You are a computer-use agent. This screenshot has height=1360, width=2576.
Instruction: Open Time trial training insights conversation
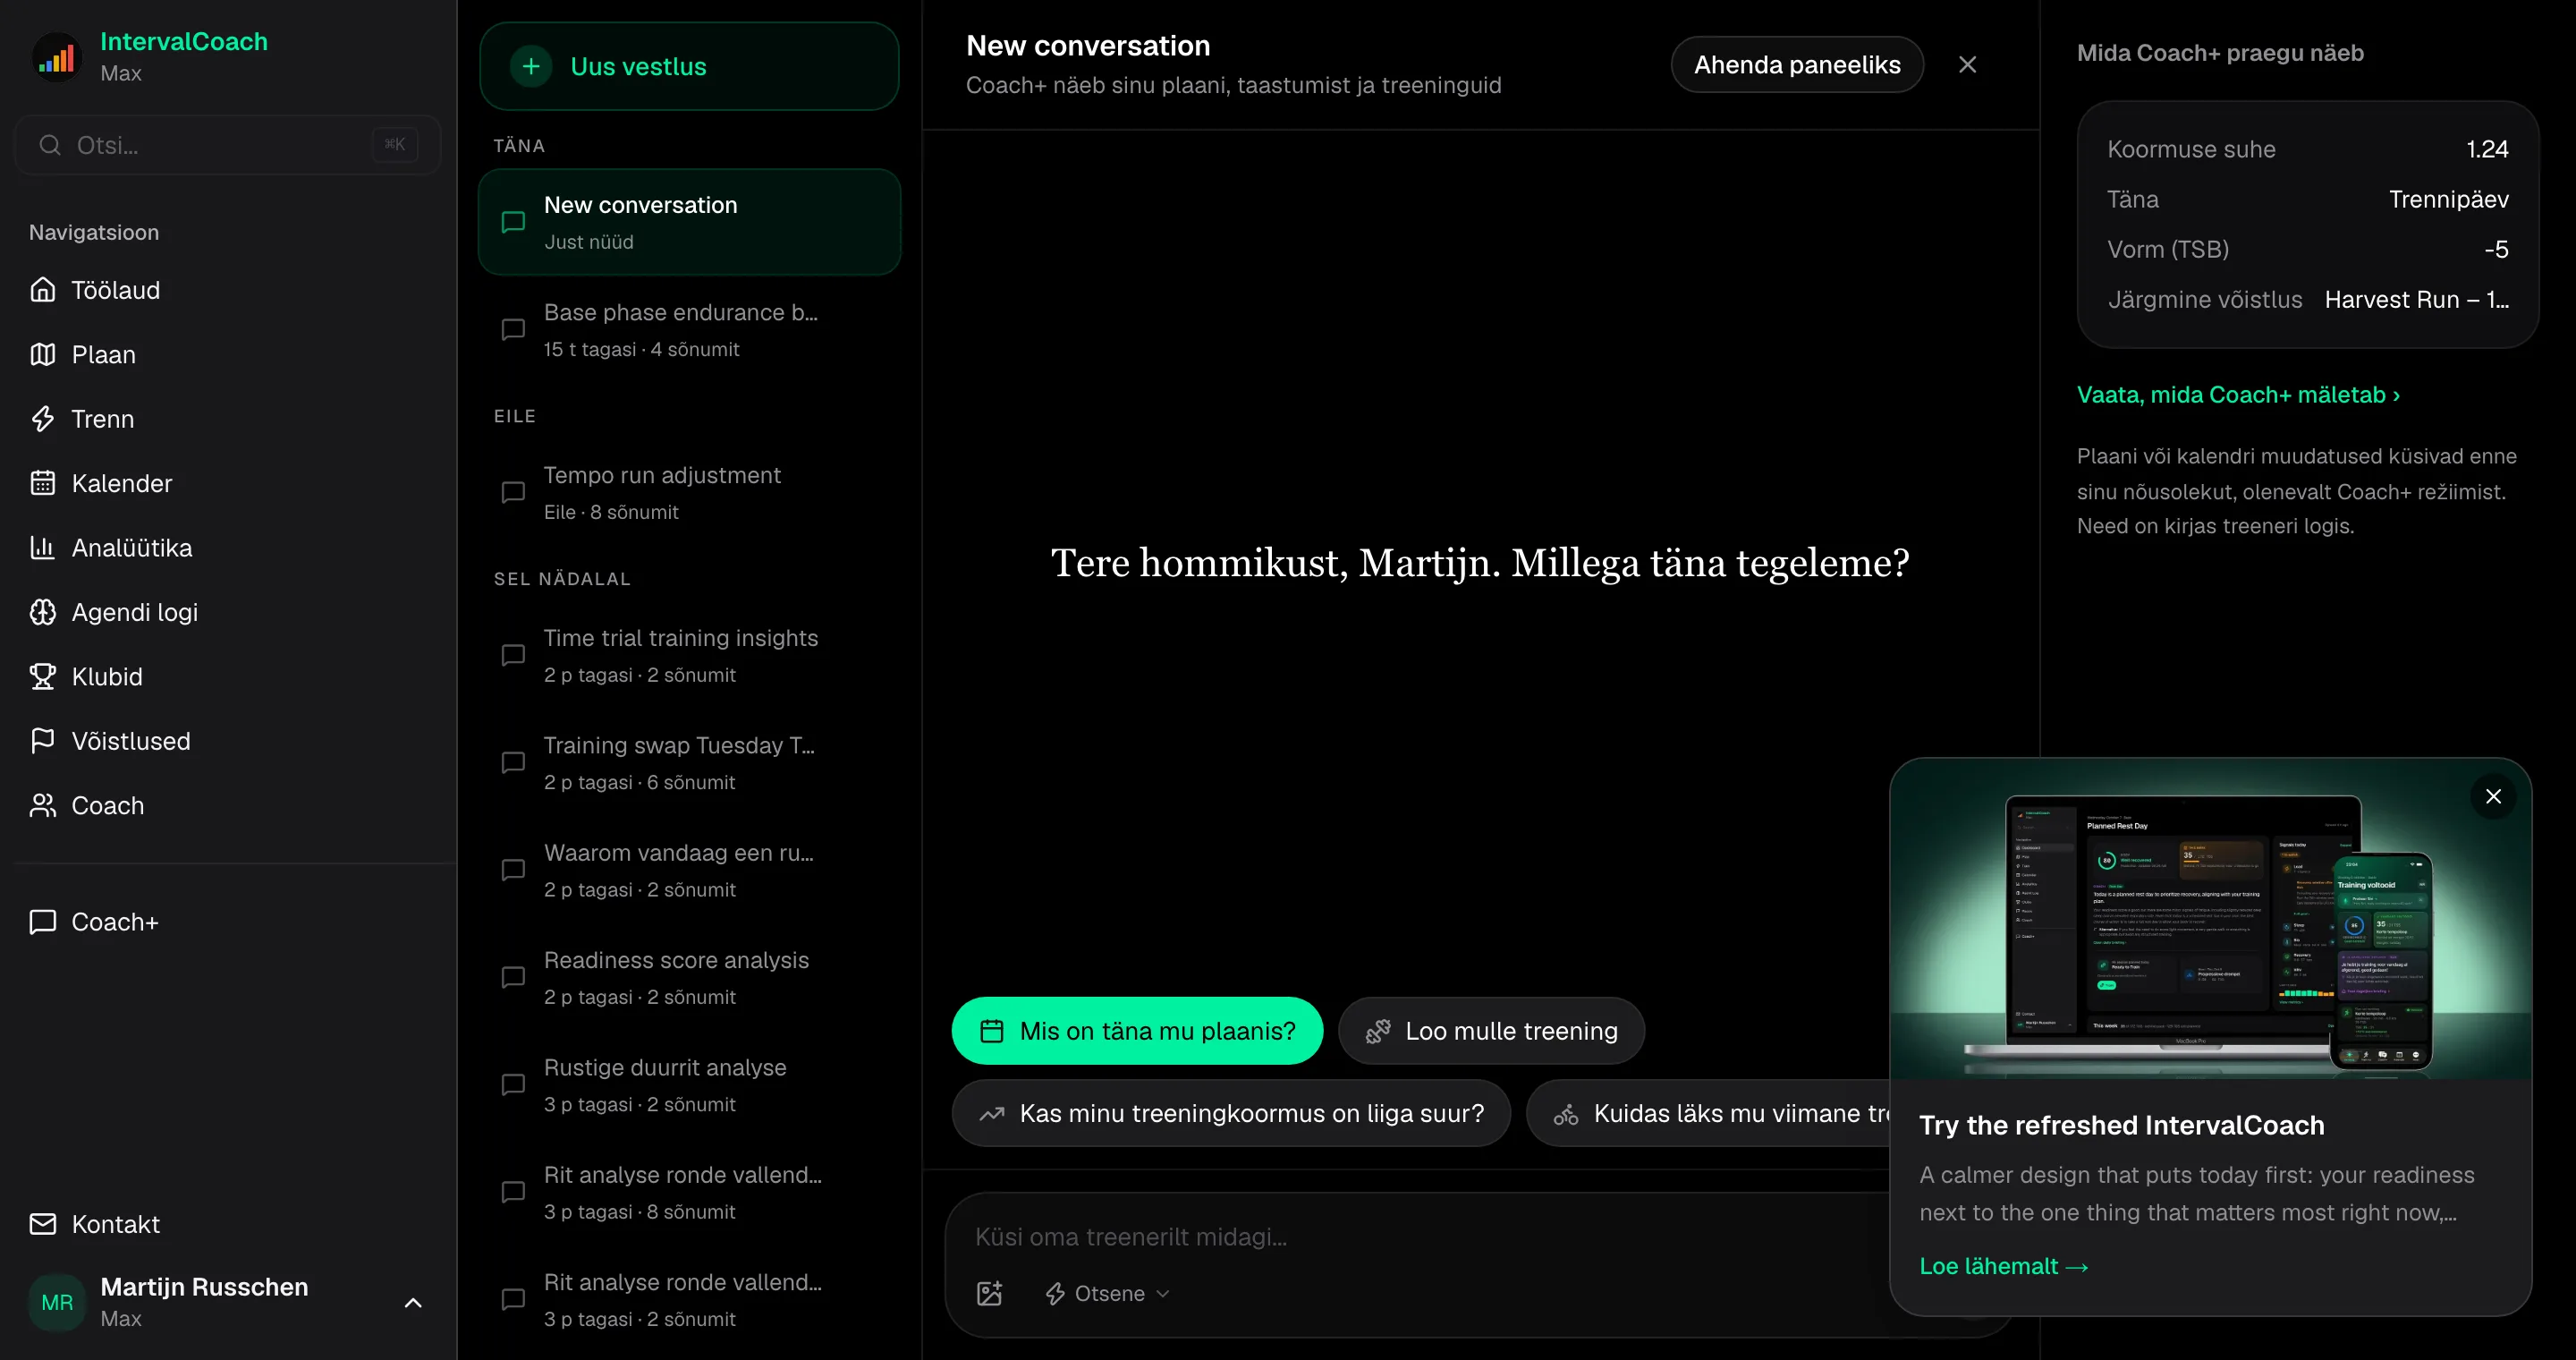[x=689, y=656]
